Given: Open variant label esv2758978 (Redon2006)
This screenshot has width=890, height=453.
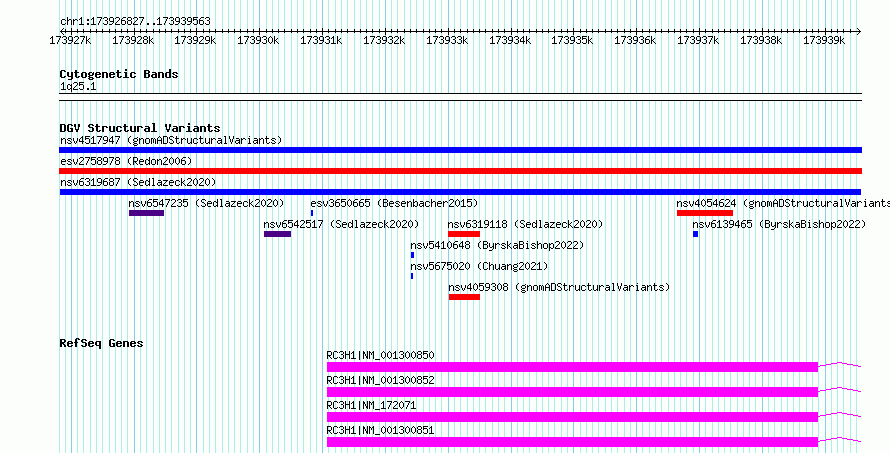Looking at the screenshot, I should [126, 161].
